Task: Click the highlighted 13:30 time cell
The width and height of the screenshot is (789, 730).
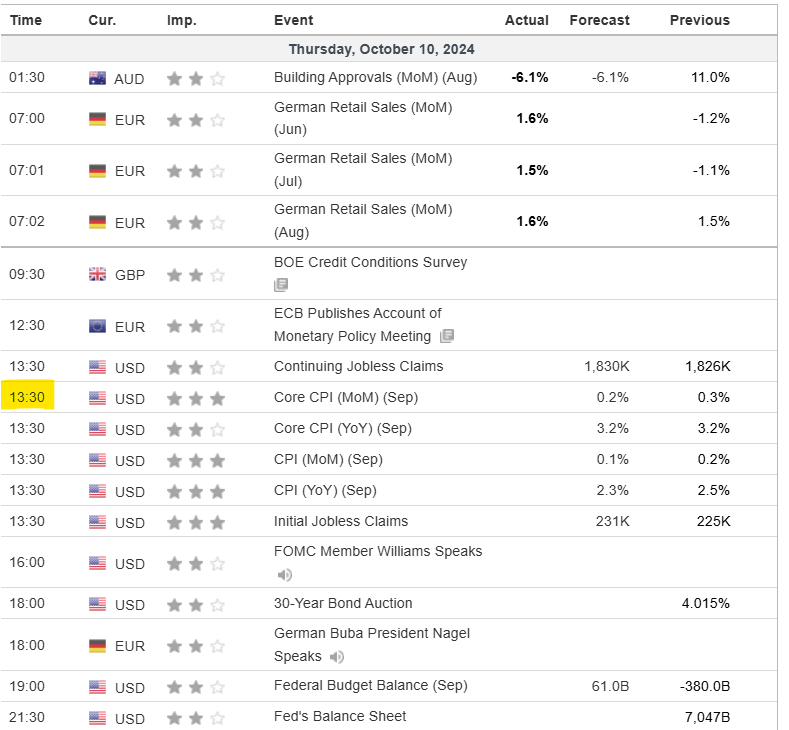Action: click(27, 398)
